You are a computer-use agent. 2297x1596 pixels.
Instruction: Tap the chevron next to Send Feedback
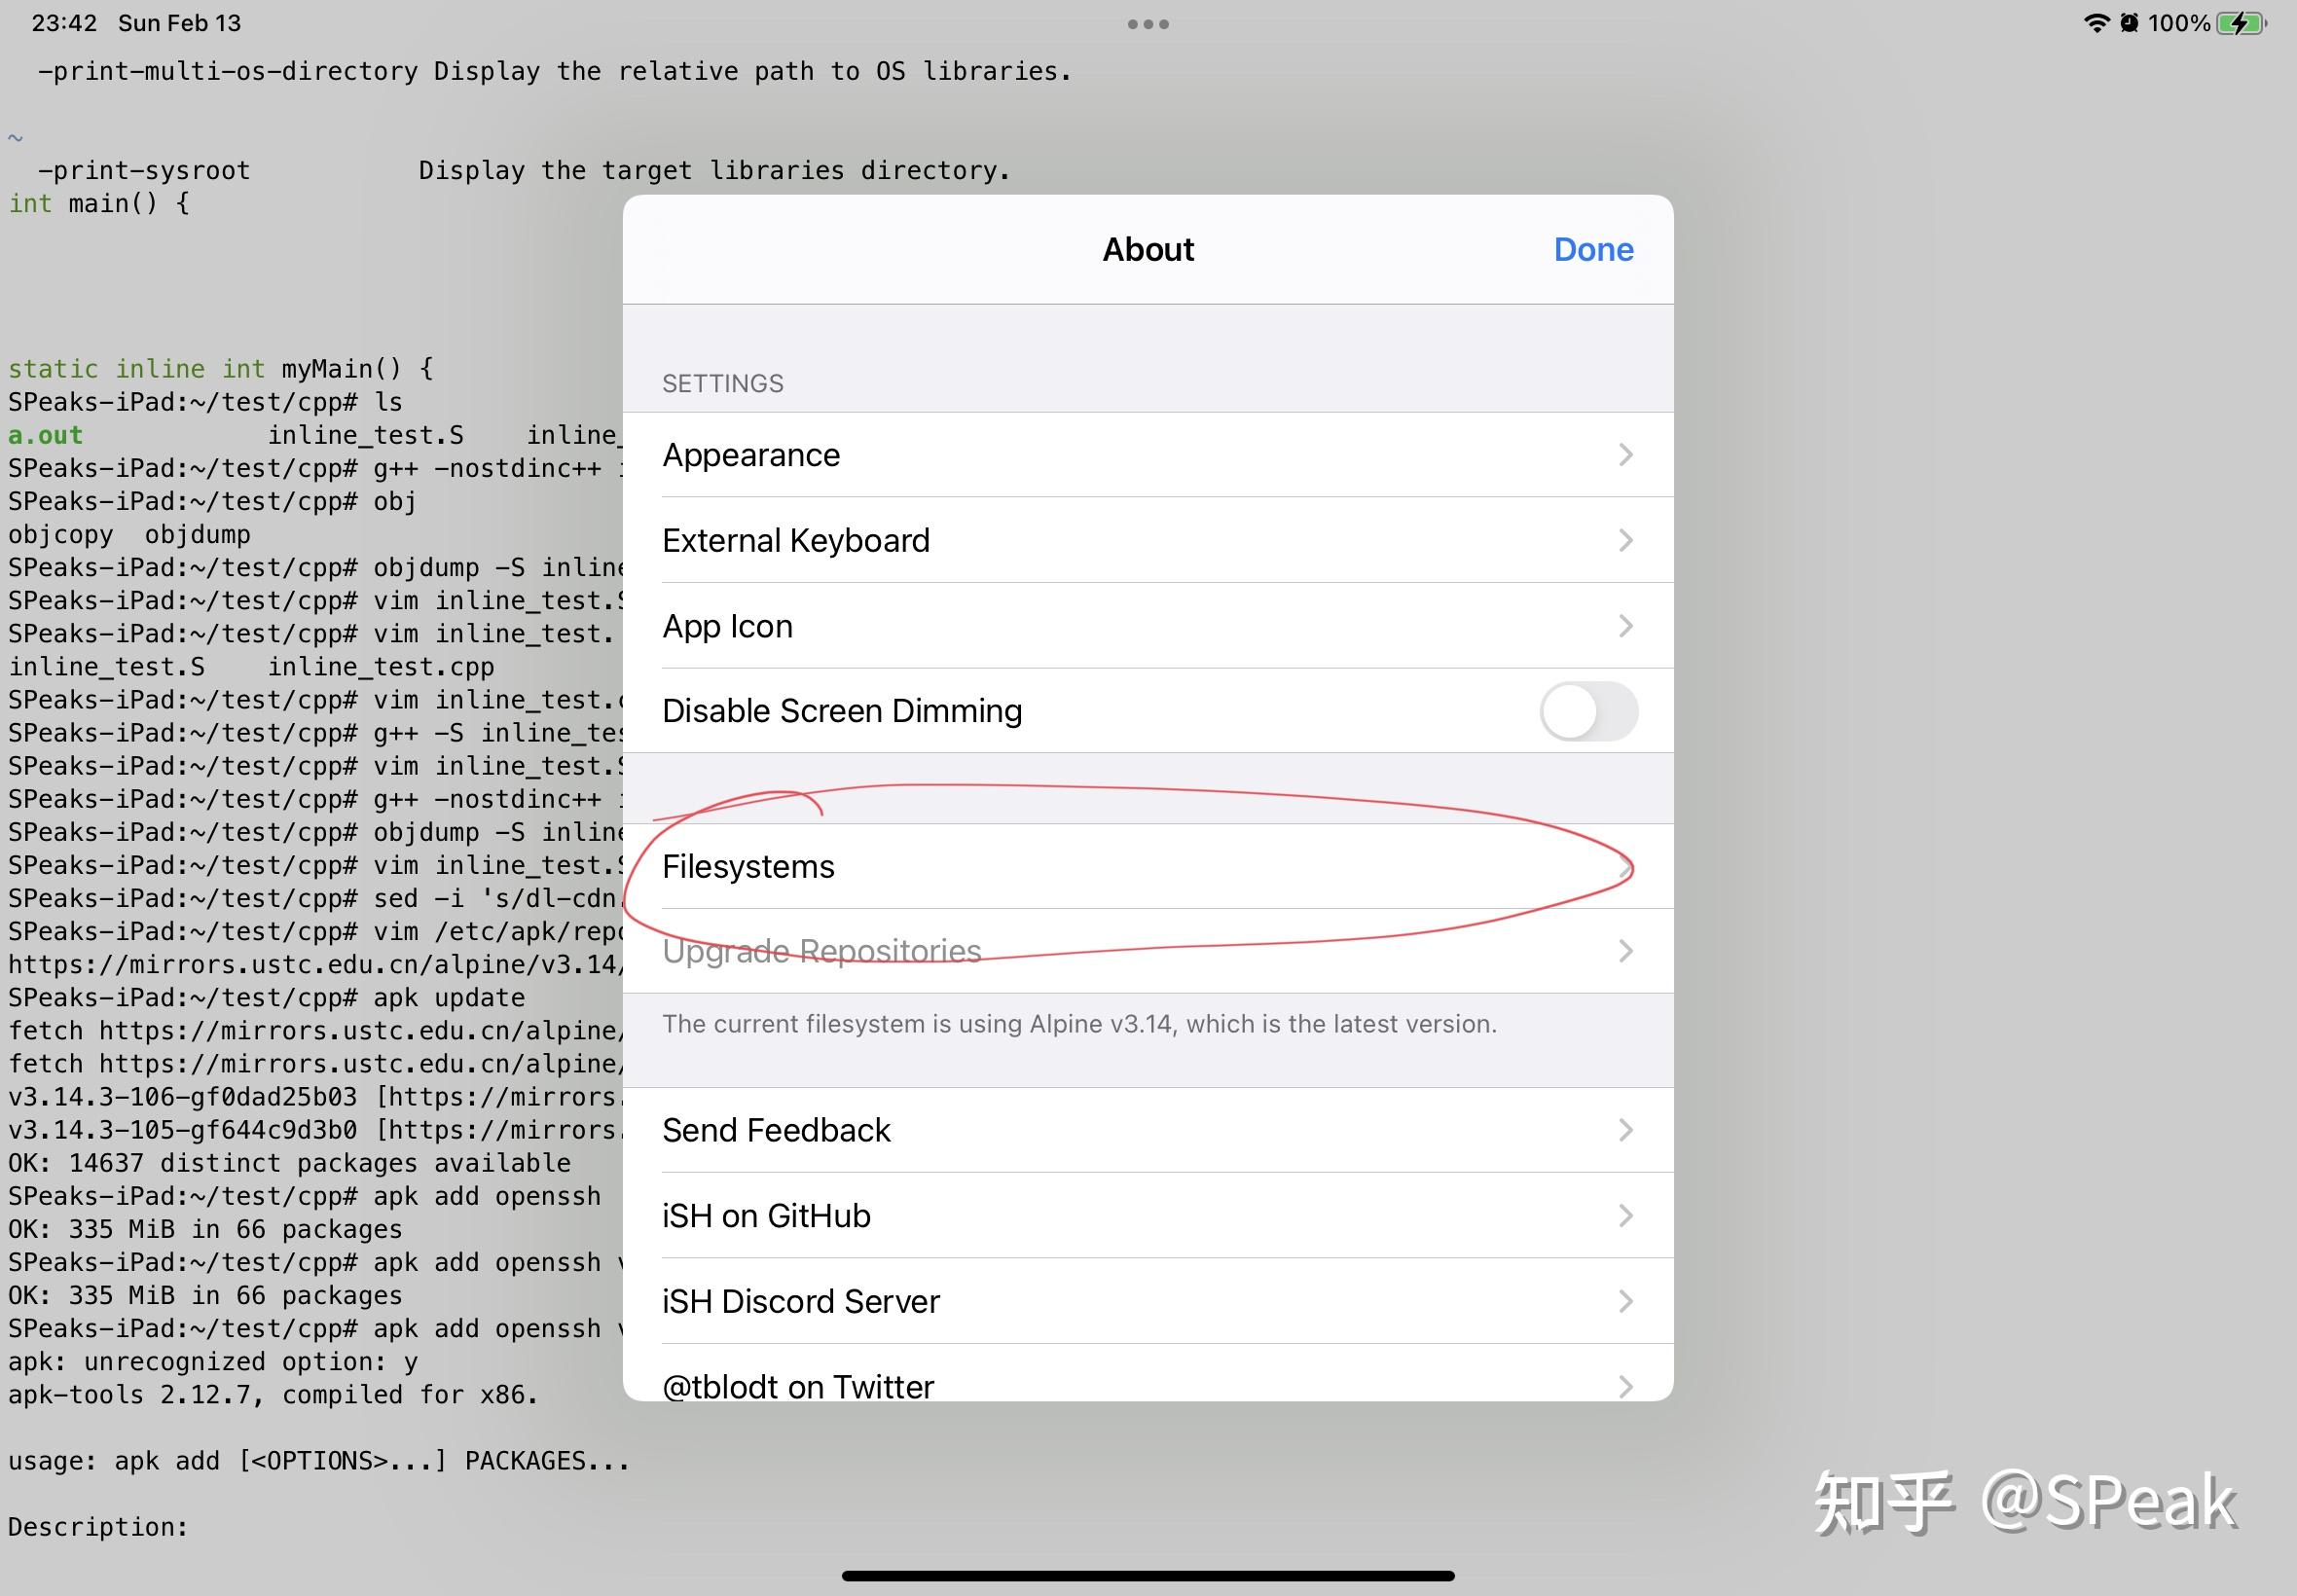[x=1624, y=1130]
